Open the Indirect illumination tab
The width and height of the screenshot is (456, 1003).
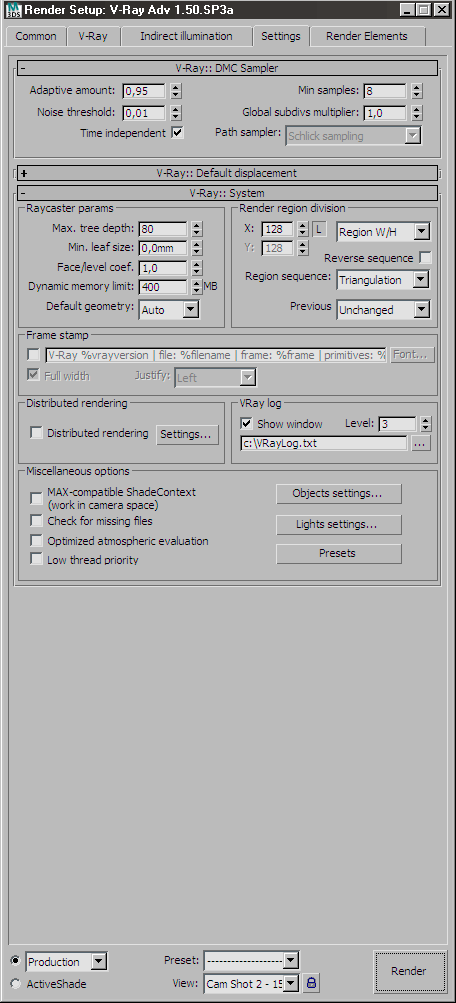pos(186,36)
